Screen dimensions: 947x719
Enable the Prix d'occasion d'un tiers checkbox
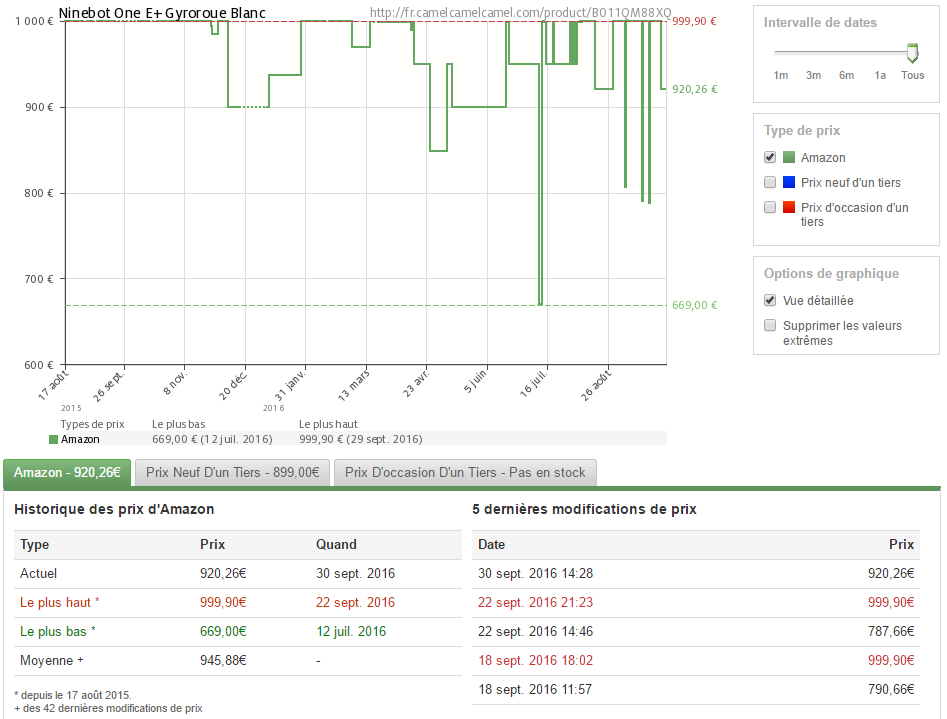pyautogui.click(x=769, y=207)
